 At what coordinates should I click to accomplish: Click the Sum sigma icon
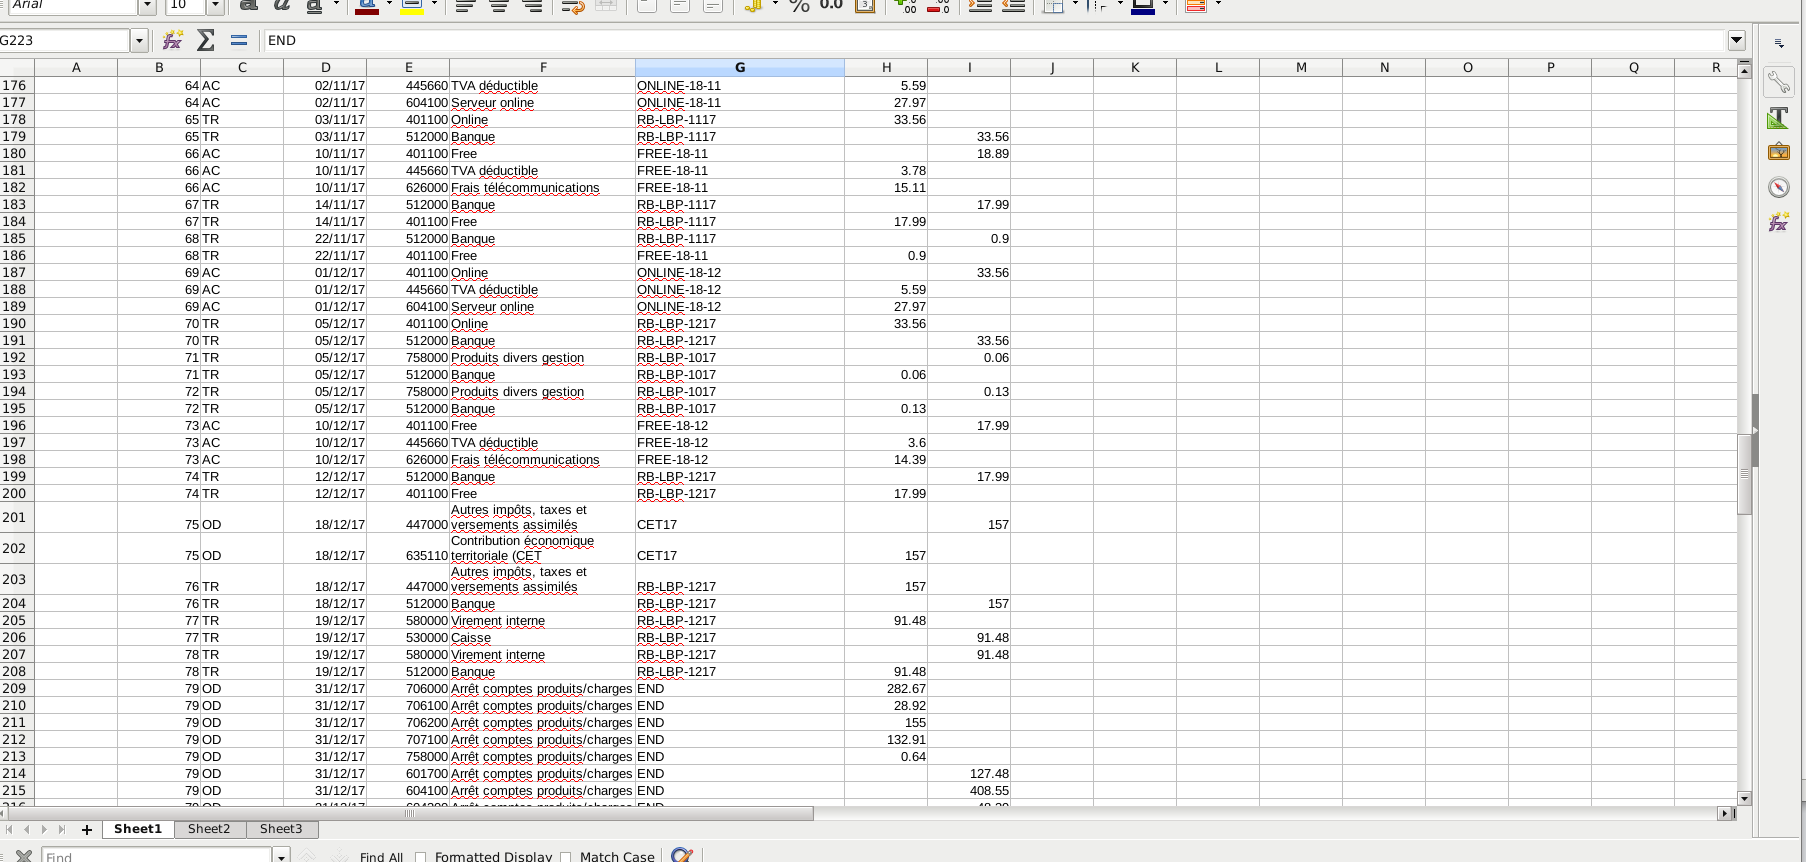[x=205, y=40]
